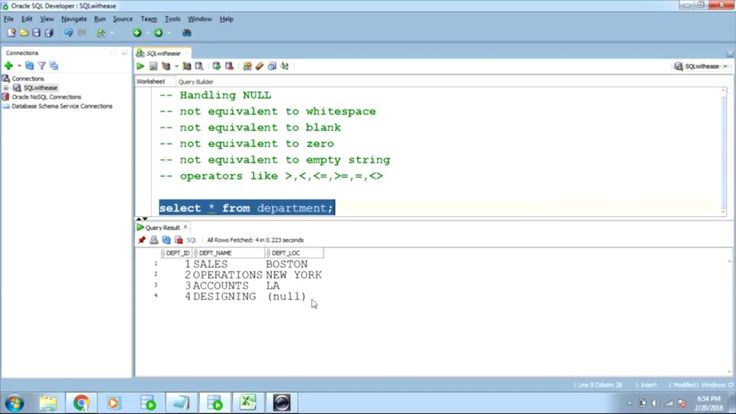Select the Worksheet tab

[x=151, y=82]
